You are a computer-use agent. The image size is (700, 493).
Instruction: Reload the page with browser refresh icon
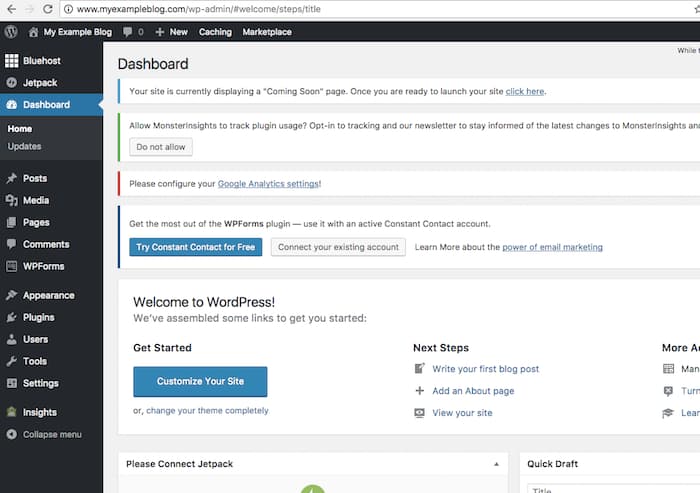coord(47,9)
